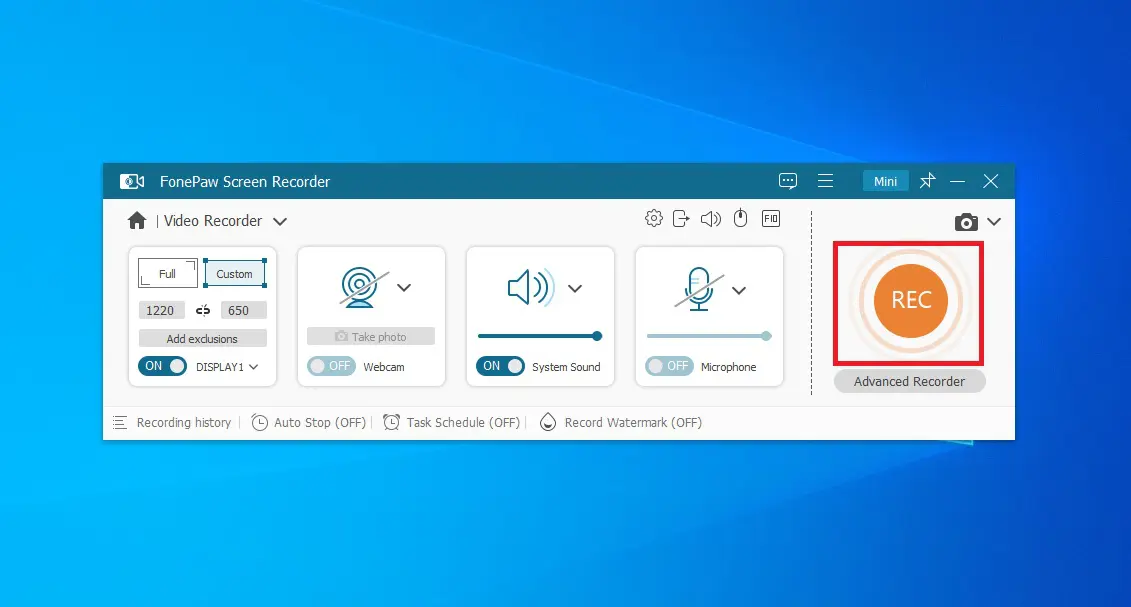Click the output/export icon

[682, 219]
